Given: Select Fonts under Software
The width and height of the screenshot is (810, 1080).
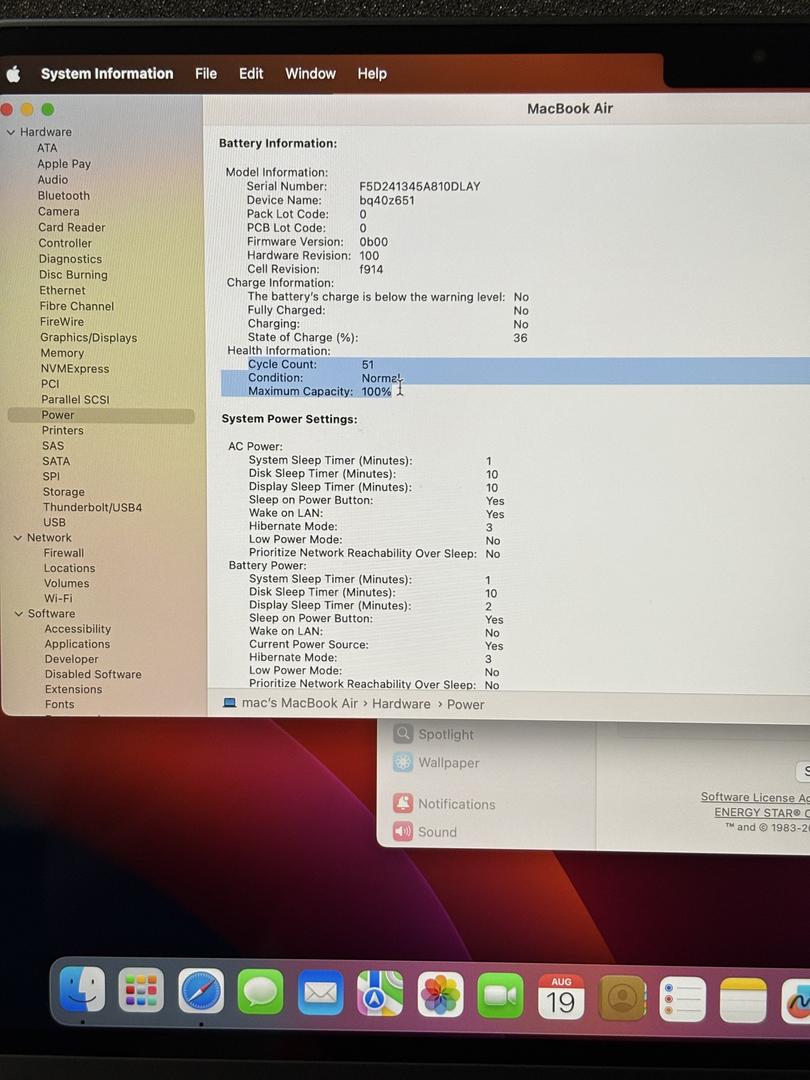Looking at the screenshot, I should tap(59, 705).
